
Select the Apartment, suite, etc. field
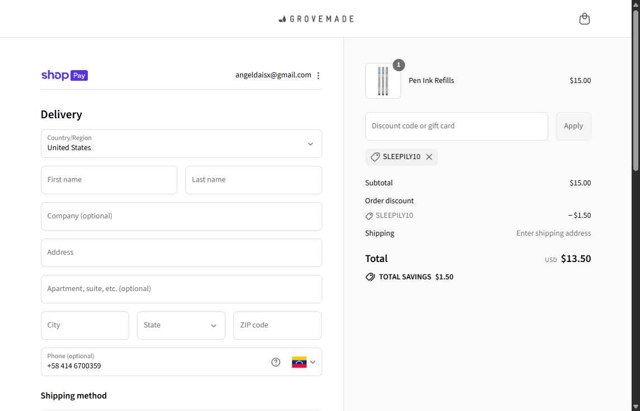click(x=181, y=289)
